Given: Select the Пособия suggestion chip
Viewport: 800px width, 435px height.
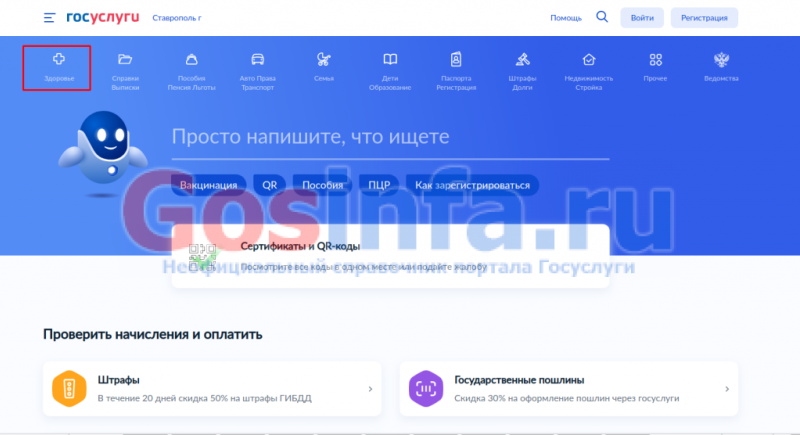Looking at the screenshot, I should coord(322,185).
